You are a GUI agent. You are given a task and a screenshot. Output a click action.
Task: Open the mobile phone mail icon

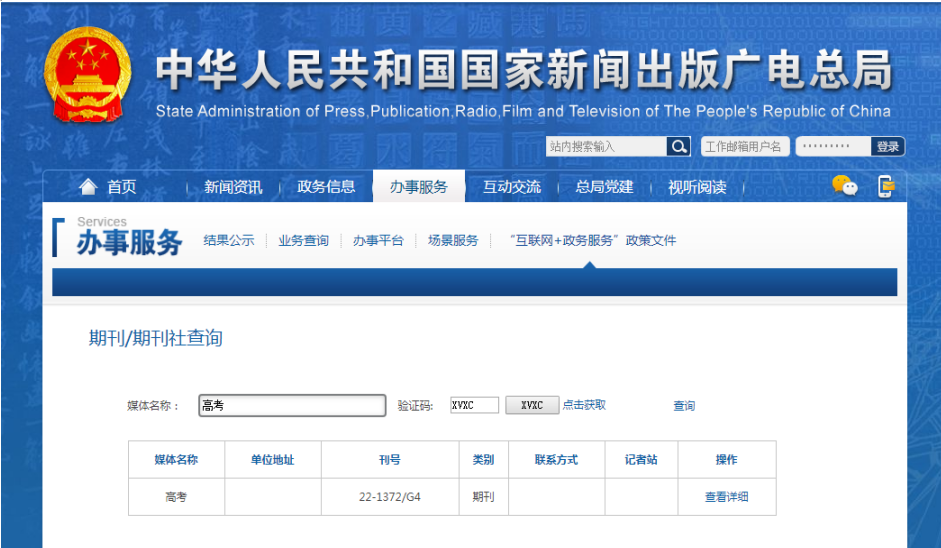(x=886, y=187)
